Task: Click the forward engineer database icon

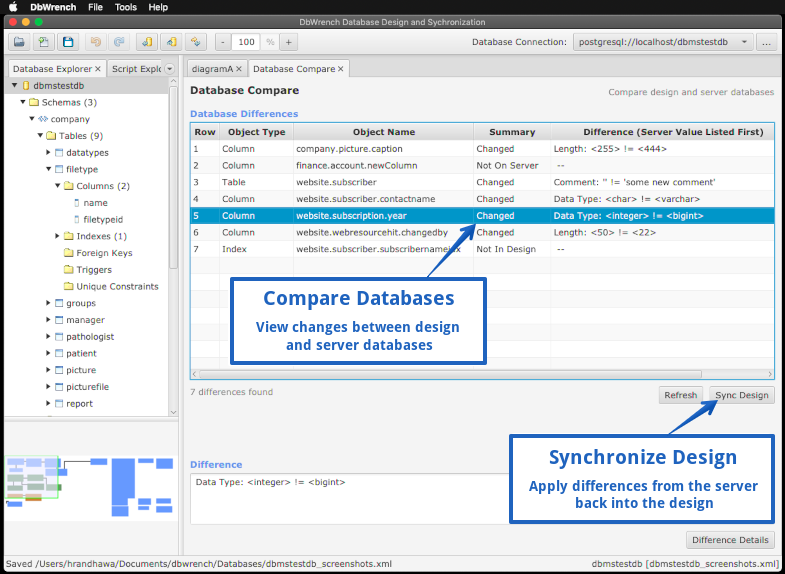Action: pos(171,42)
